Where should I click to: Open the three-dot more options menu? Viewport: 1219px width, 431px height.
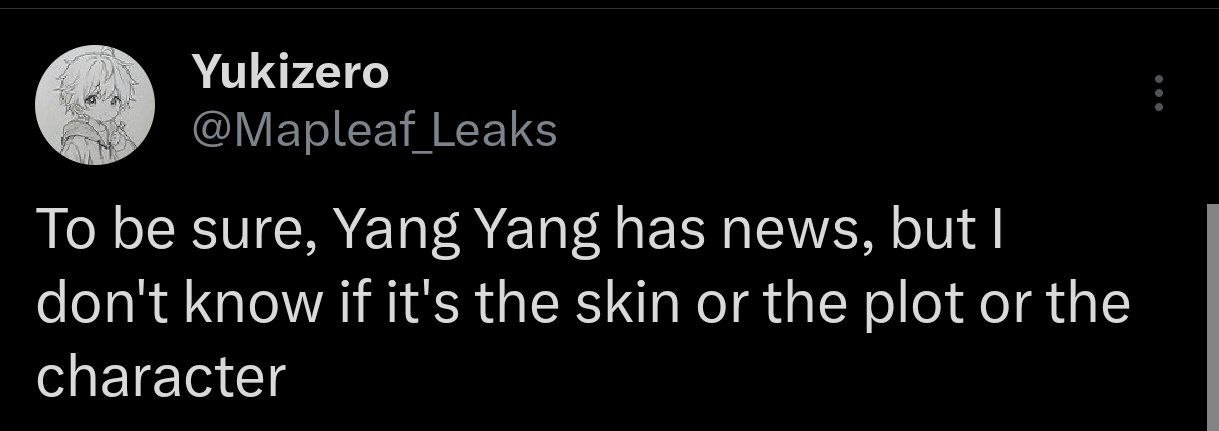(1159, 92)
